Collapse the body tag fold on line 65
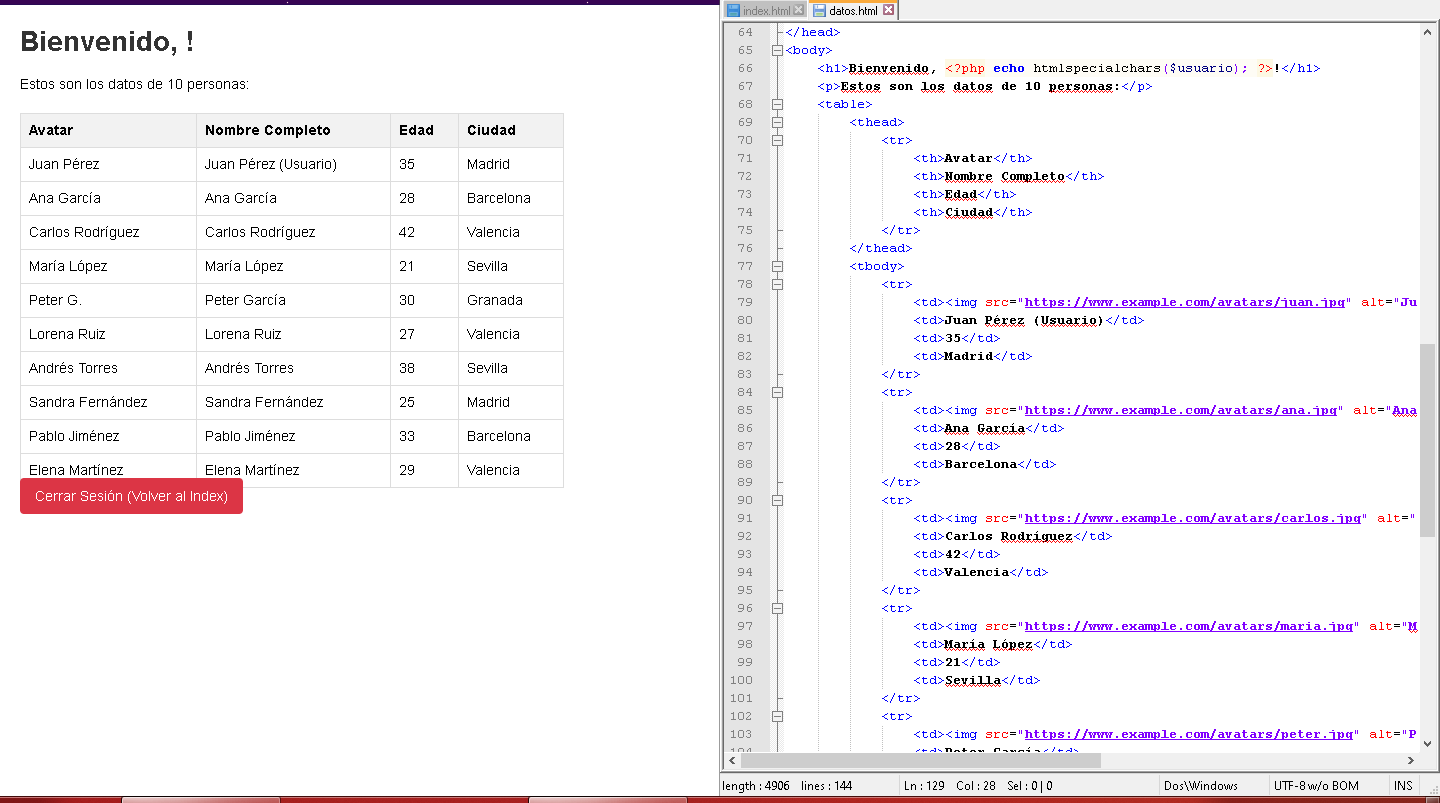Viewport: 1440px width, 803px height. click(777, 50)
